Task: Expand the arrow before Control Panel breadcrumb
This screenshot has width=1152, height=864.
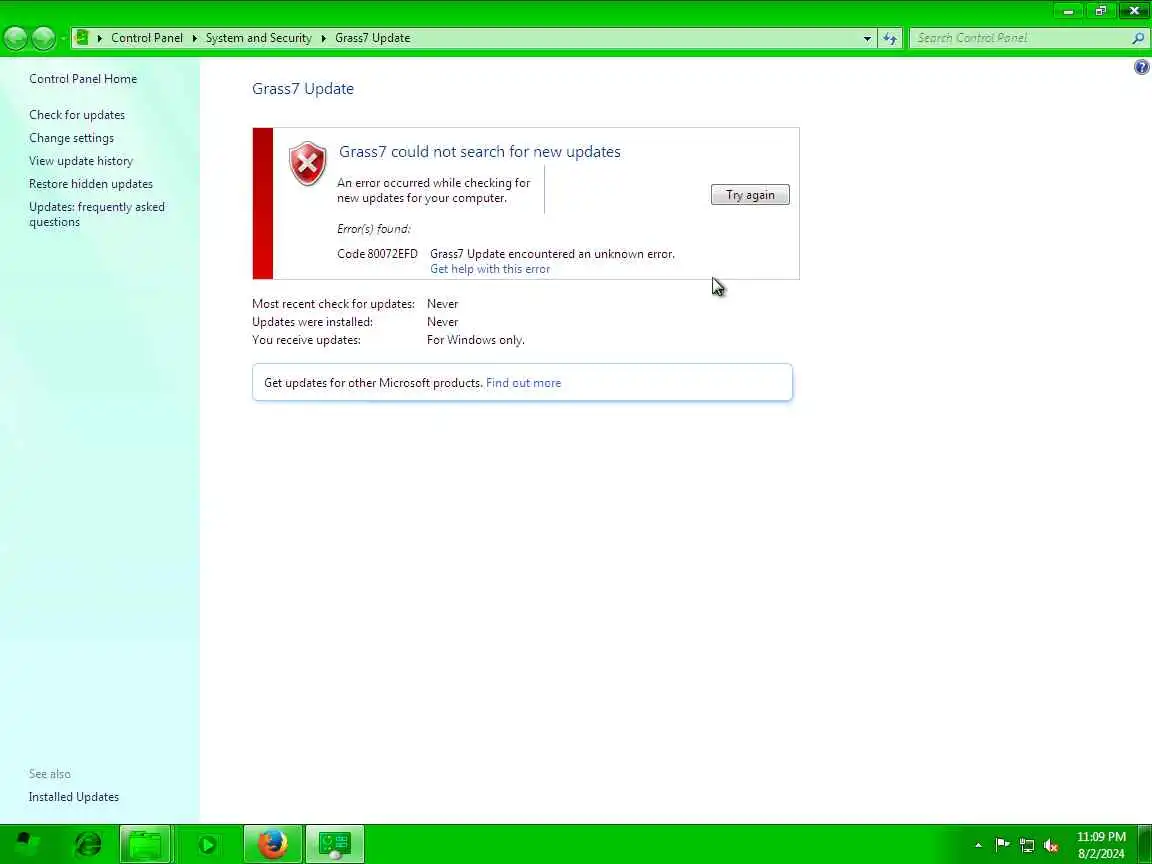Action: tap(99, 38)
